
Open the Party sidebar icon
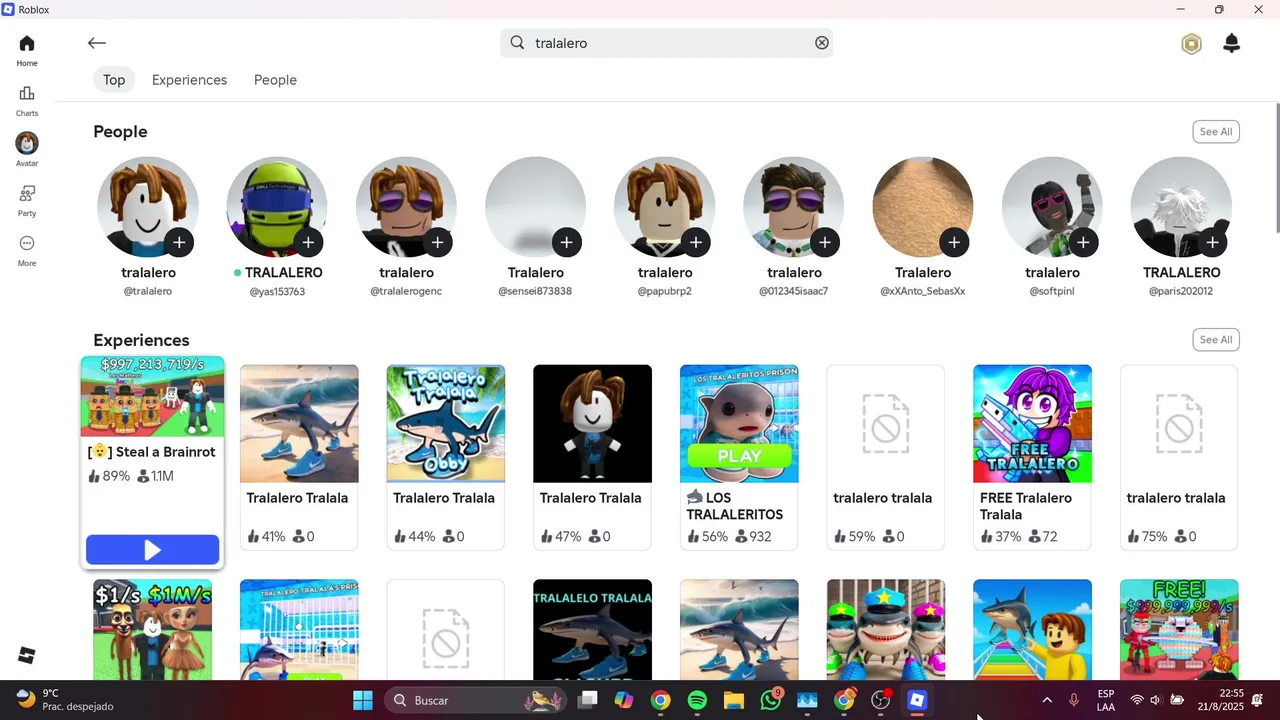27,200
